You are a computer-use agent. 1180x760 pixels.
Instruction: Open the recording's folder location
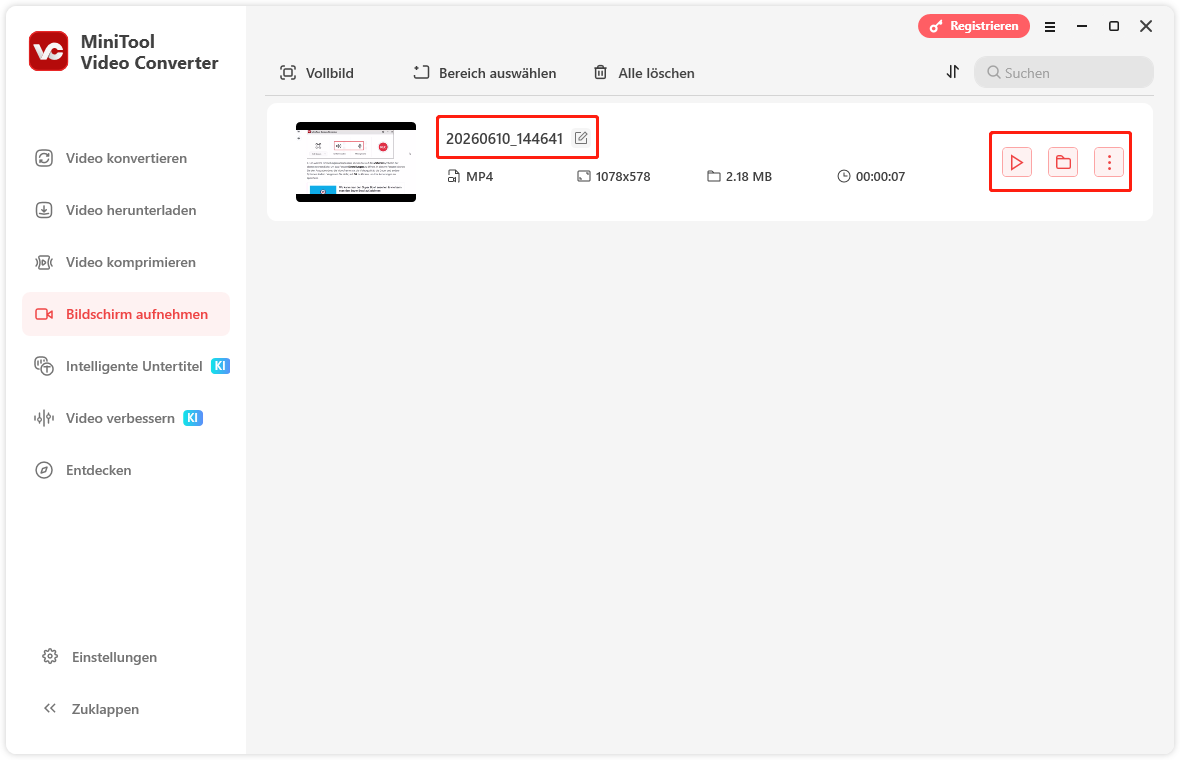pyautogui.click(x=1063, y=162)
